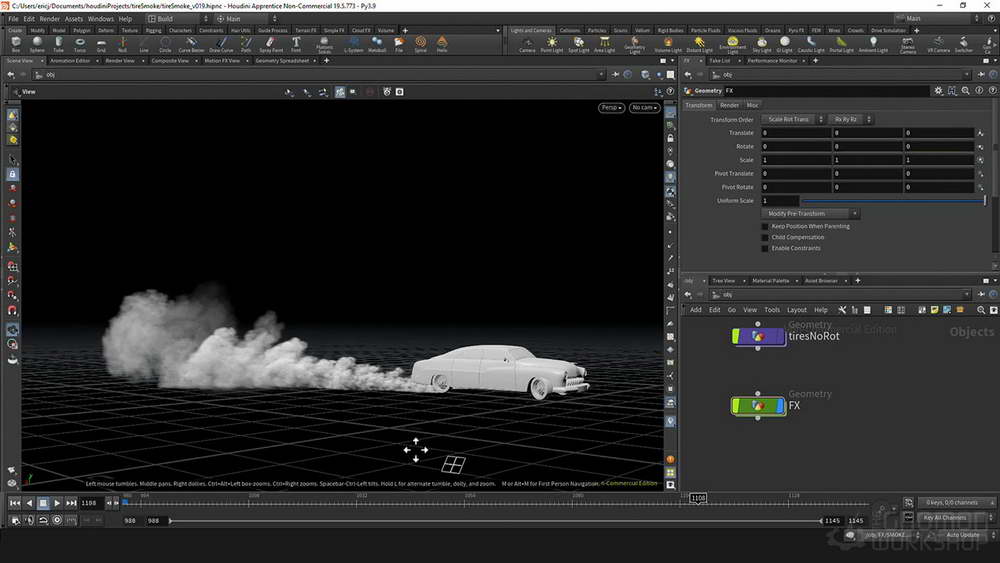Screen dimensions: 1000x563
Task: Switch to the Pyro FX shelf tab
Action: (796, 30)
